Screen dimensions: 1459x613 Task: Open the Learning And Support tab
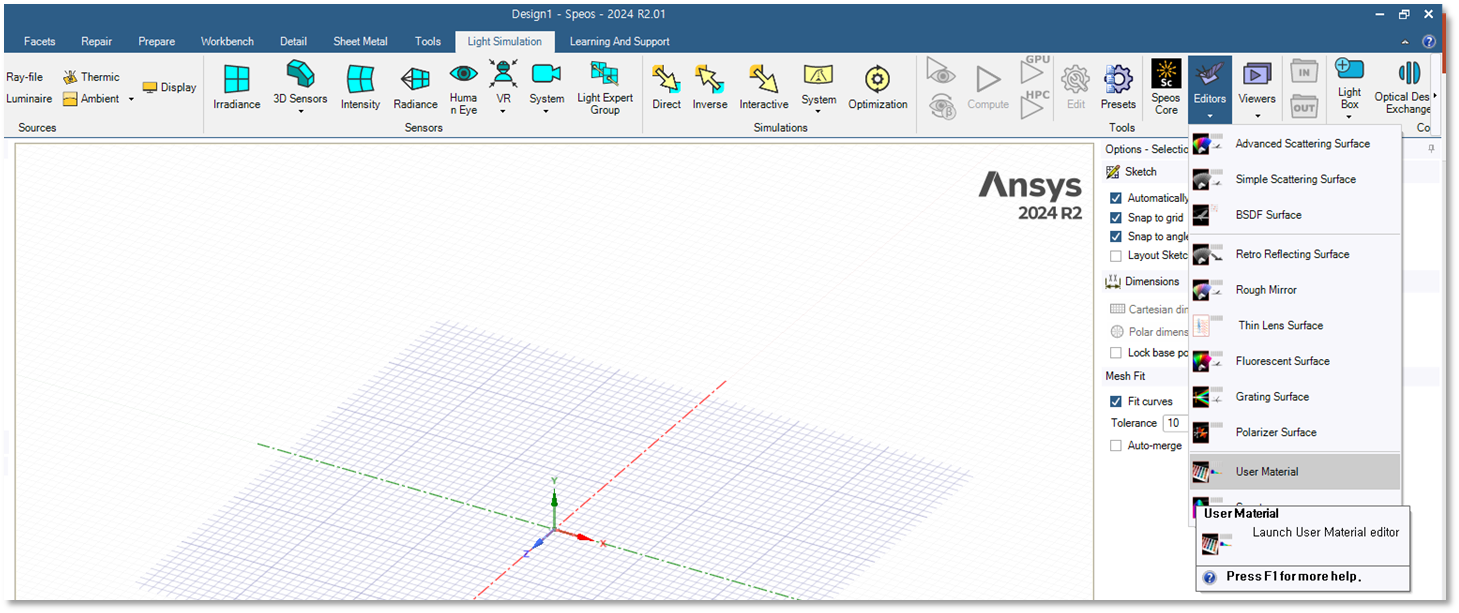[620, 42]
